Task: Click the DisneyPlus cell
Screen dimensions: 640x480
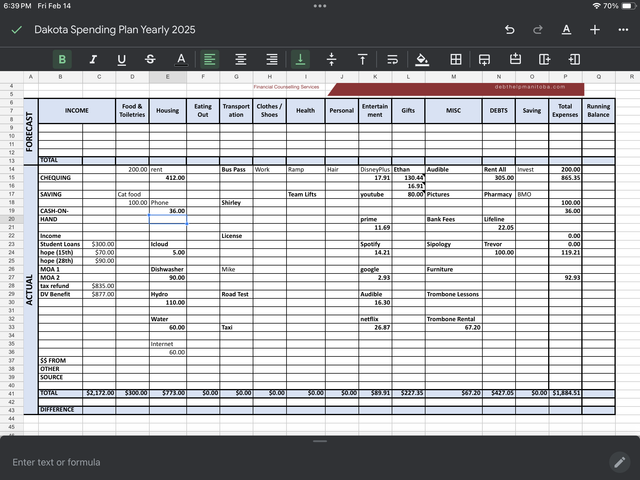Action: pos(375,169)
